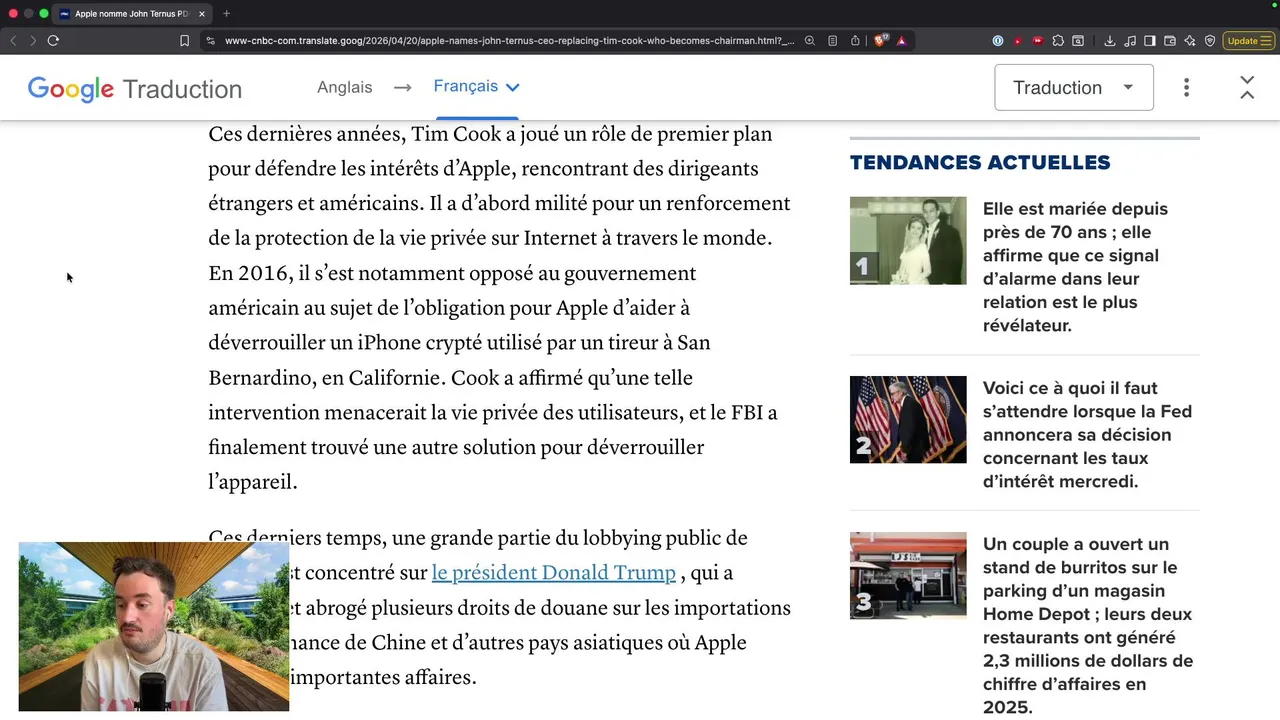1280x720 pixels.
Task: Open reader mode icon
Action: tap(832, 41)
